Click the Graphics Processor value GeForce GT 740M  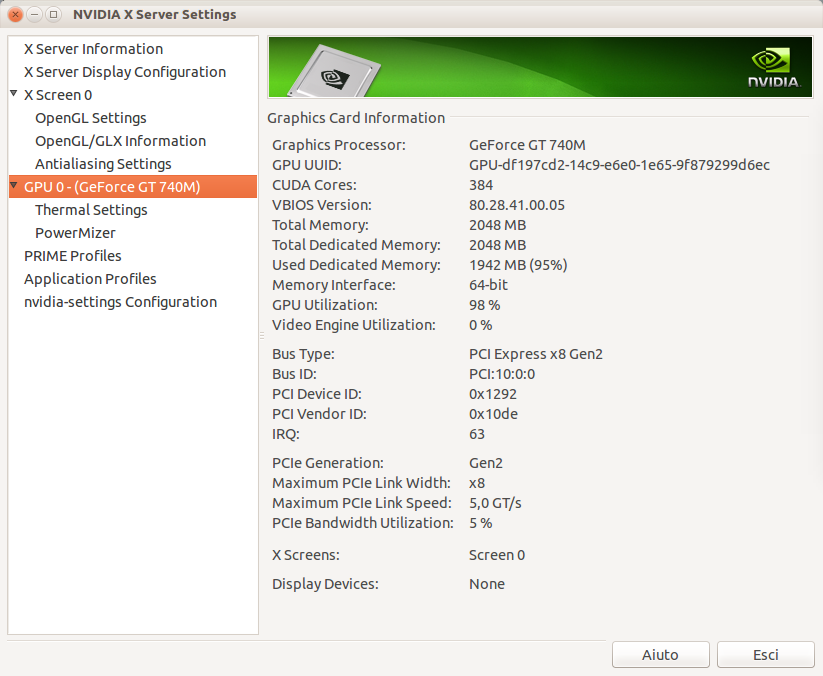527,145
